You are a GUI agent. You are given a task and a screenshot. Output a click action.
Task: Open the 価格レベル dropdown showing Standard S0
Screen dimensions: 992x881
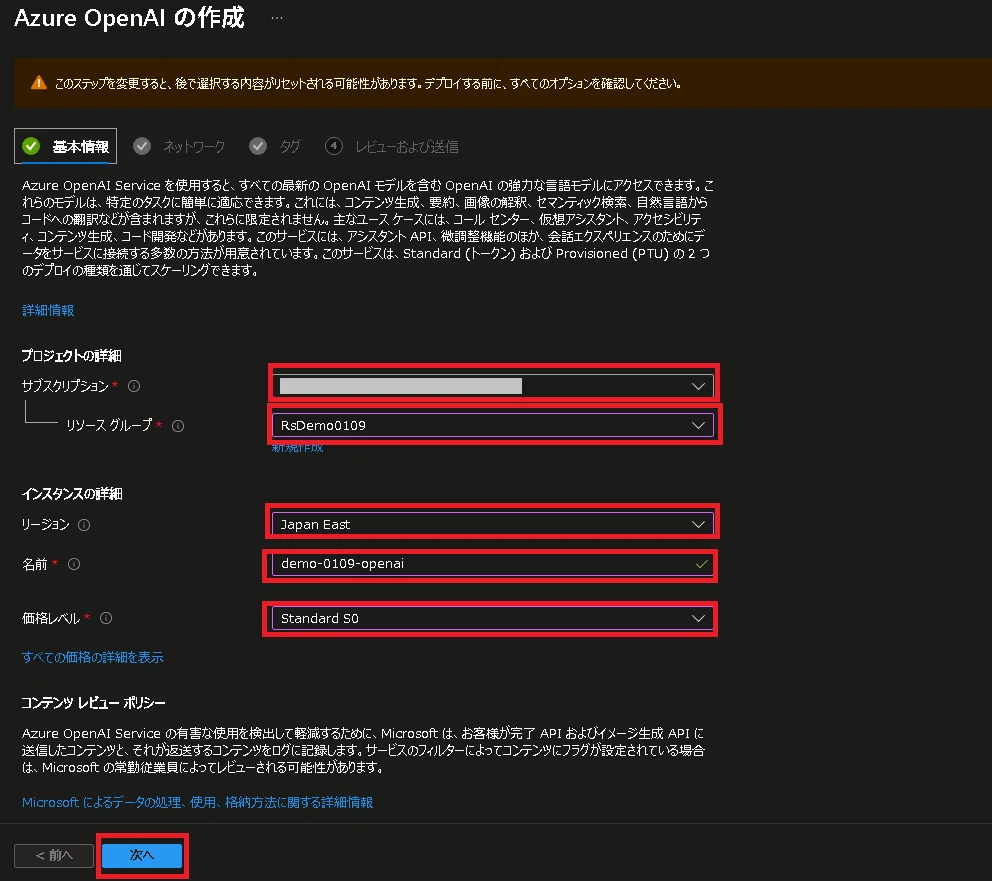pos(493,618)
